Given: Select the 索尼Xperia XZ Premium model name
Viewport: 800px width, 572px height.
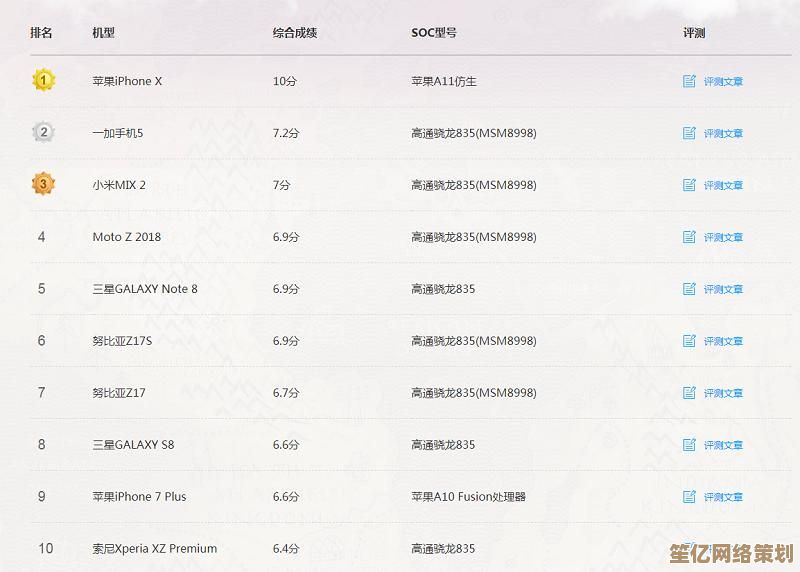Looking at the screenshot, I should pyautogui.click(x=155, y=549).
